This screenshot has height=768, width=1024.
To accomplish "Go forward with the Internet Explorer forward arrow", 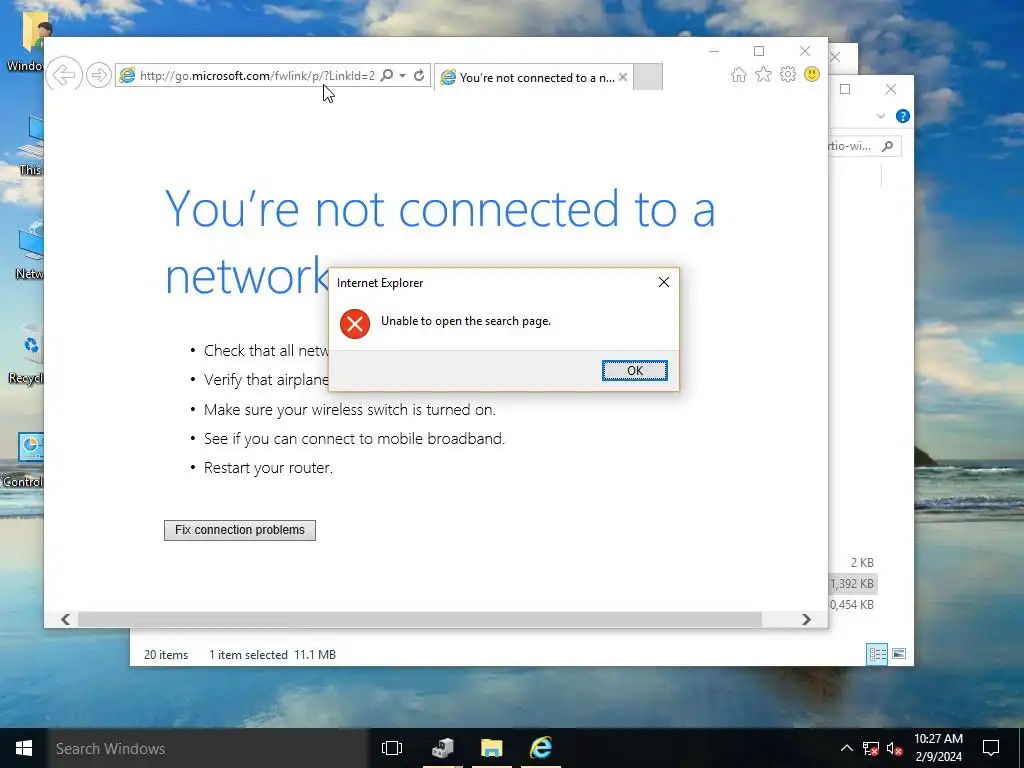I will coord(99,75).
